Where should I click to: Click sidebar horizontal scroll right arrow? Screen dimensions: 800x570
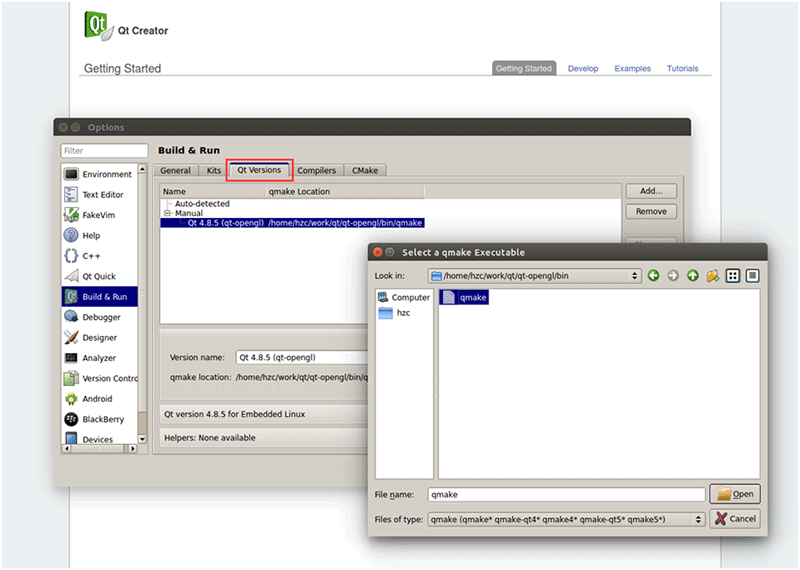[133, 449]
